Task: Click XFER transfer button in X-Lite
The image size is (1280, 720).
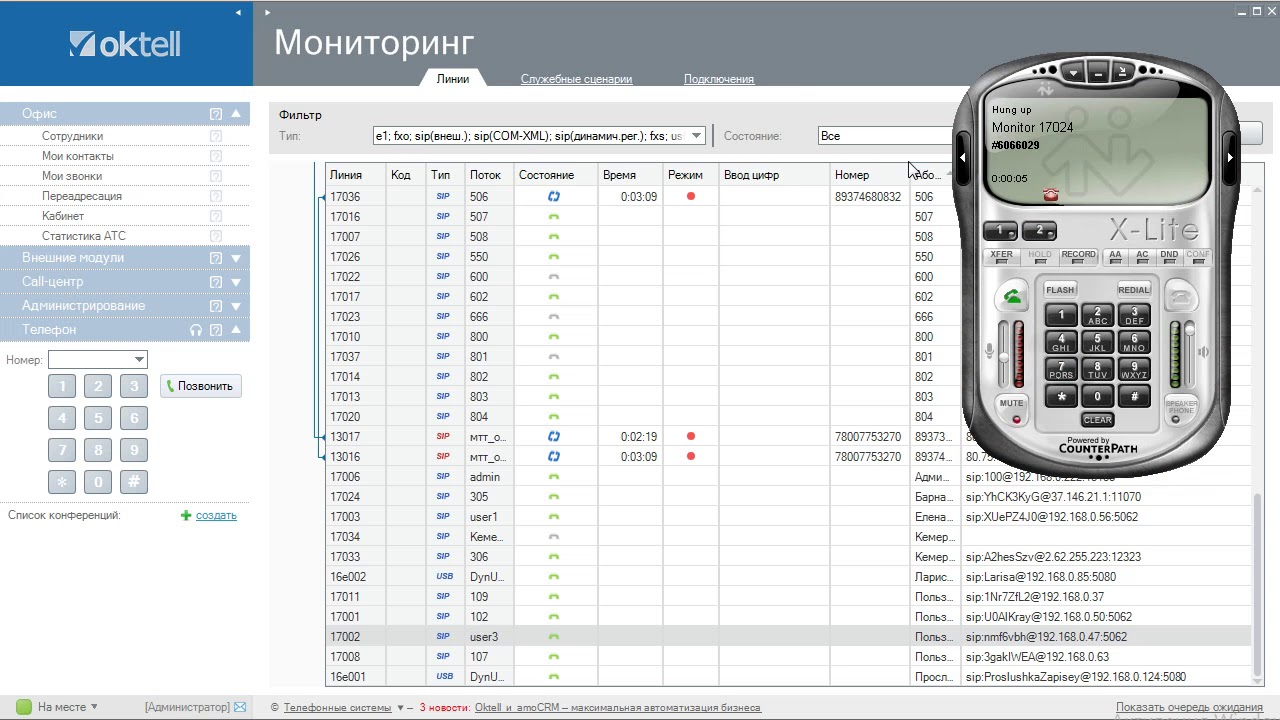Action: click(x=1001, y=256)
